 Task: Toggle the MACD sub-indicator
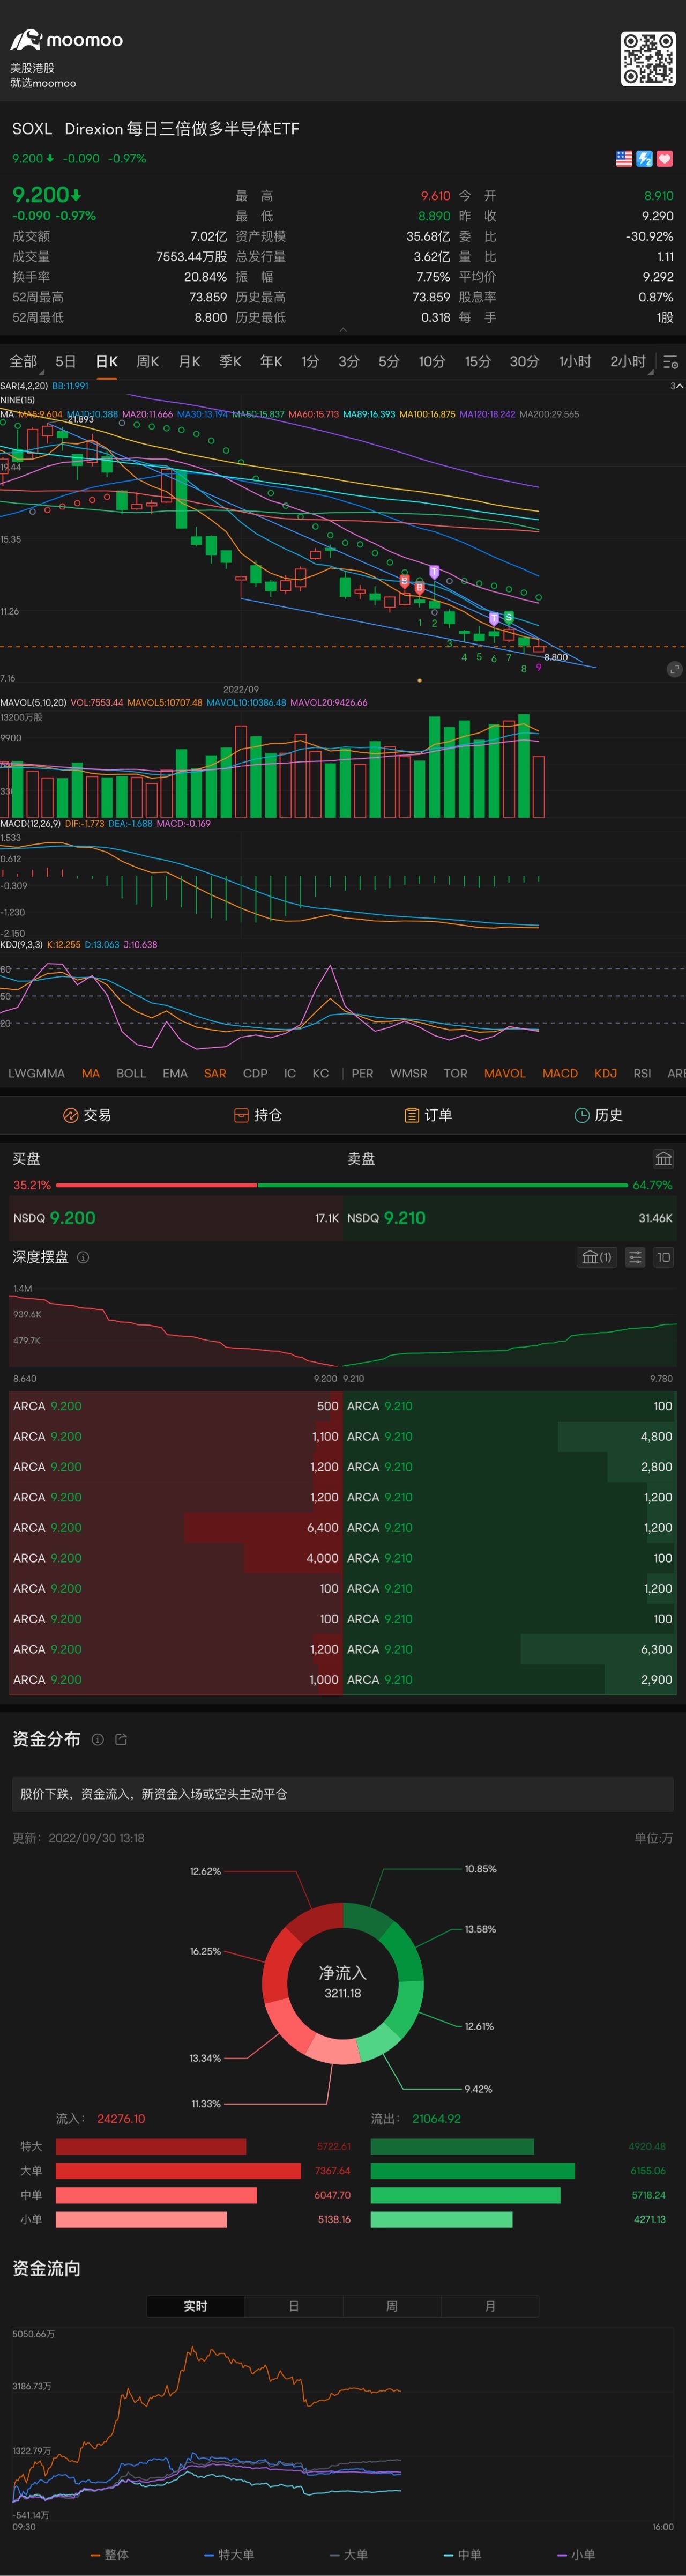(560, 1073)
